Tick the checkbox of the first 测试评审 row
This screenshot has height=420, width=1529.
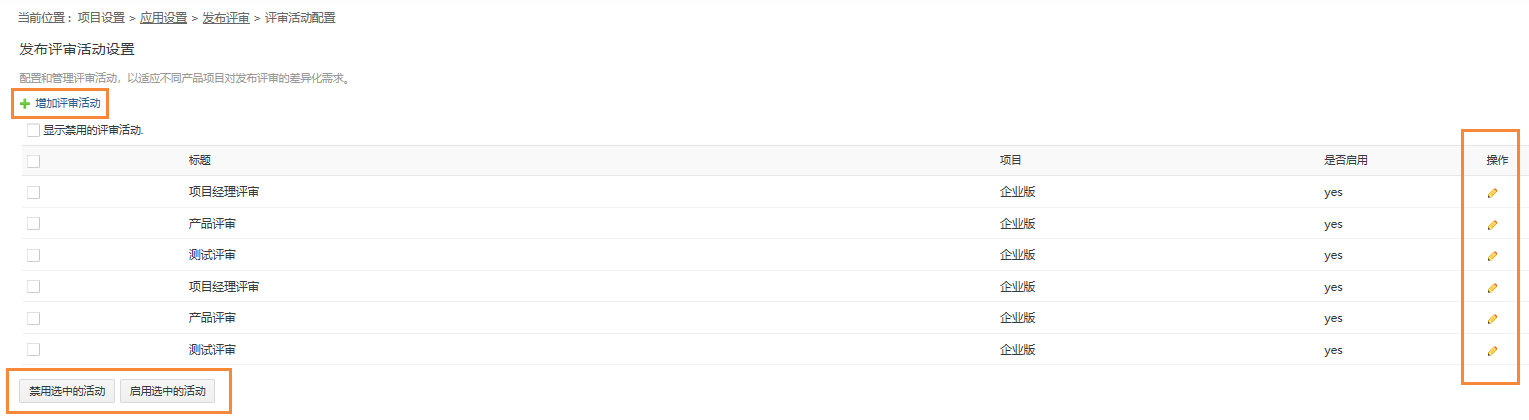pos(34,255)
